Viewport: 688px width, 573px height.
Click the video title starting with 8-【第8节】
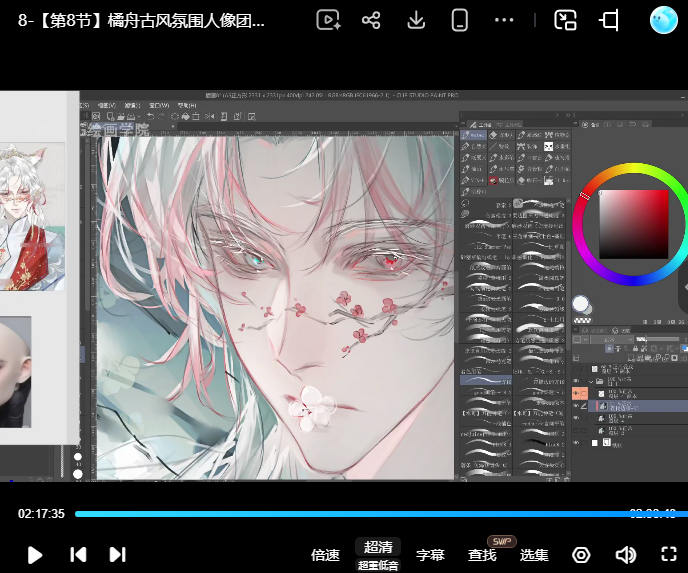pyautogui.click(x=141, y=20)
